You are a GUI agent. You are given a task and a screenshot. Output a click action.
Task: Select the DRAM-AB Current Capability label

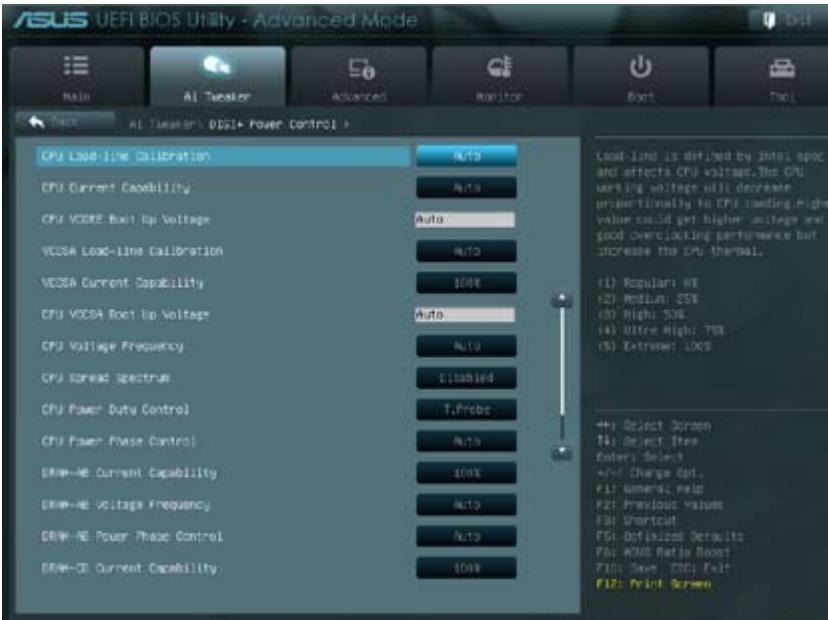click(x=129, y=473)
